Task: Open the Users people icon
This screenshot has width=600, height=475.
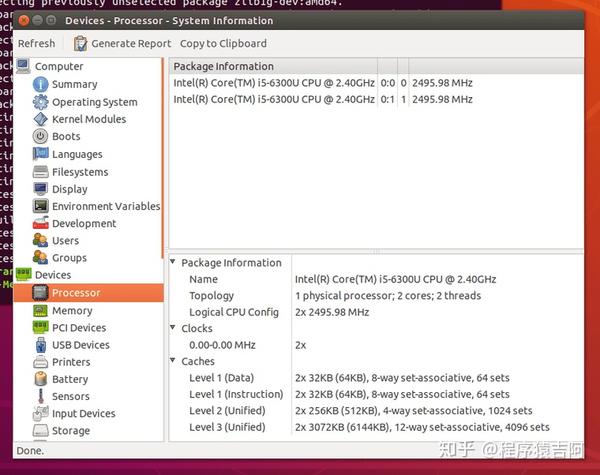Action: (x=41, y=240)
